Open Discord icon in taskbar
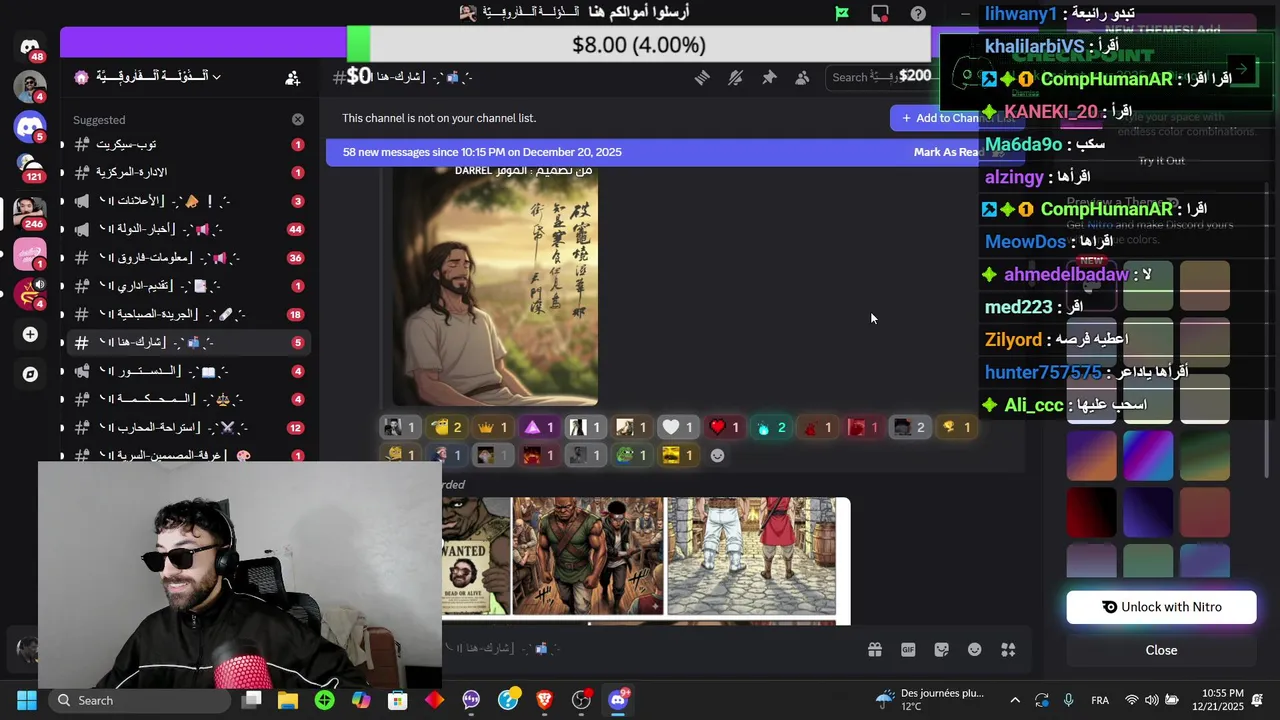The height and width of the screenshot is (720, 1280). (x=618, y=700)
